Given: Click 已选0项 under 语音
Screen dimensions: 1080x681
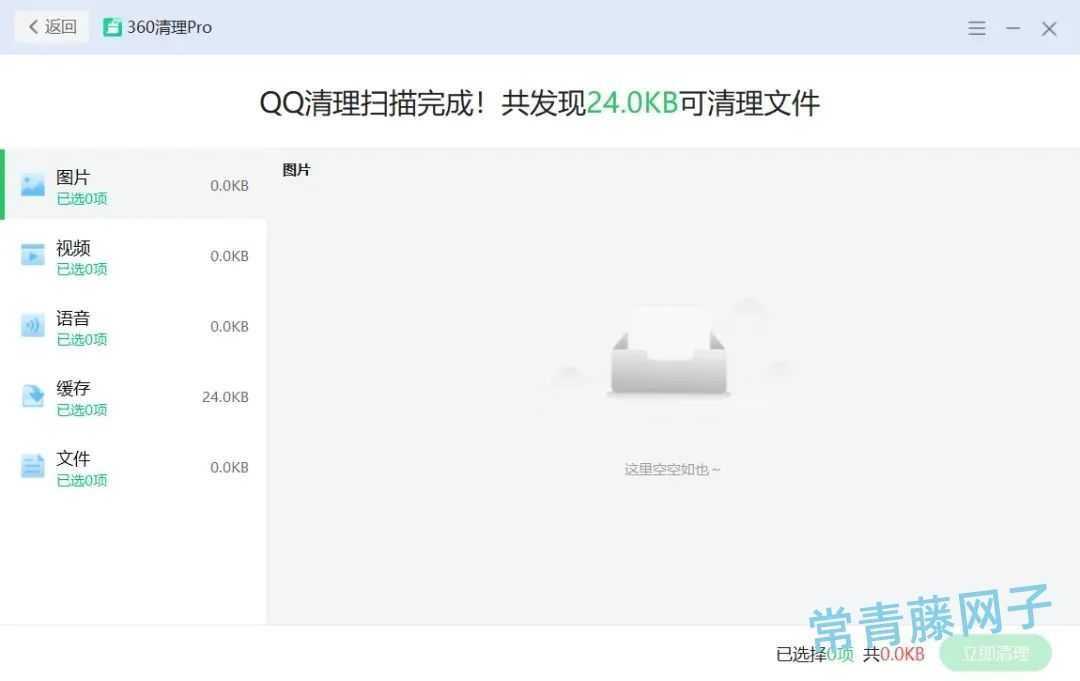Looking at the screenshot, I should pyautogui.click(x=82, y=339).
